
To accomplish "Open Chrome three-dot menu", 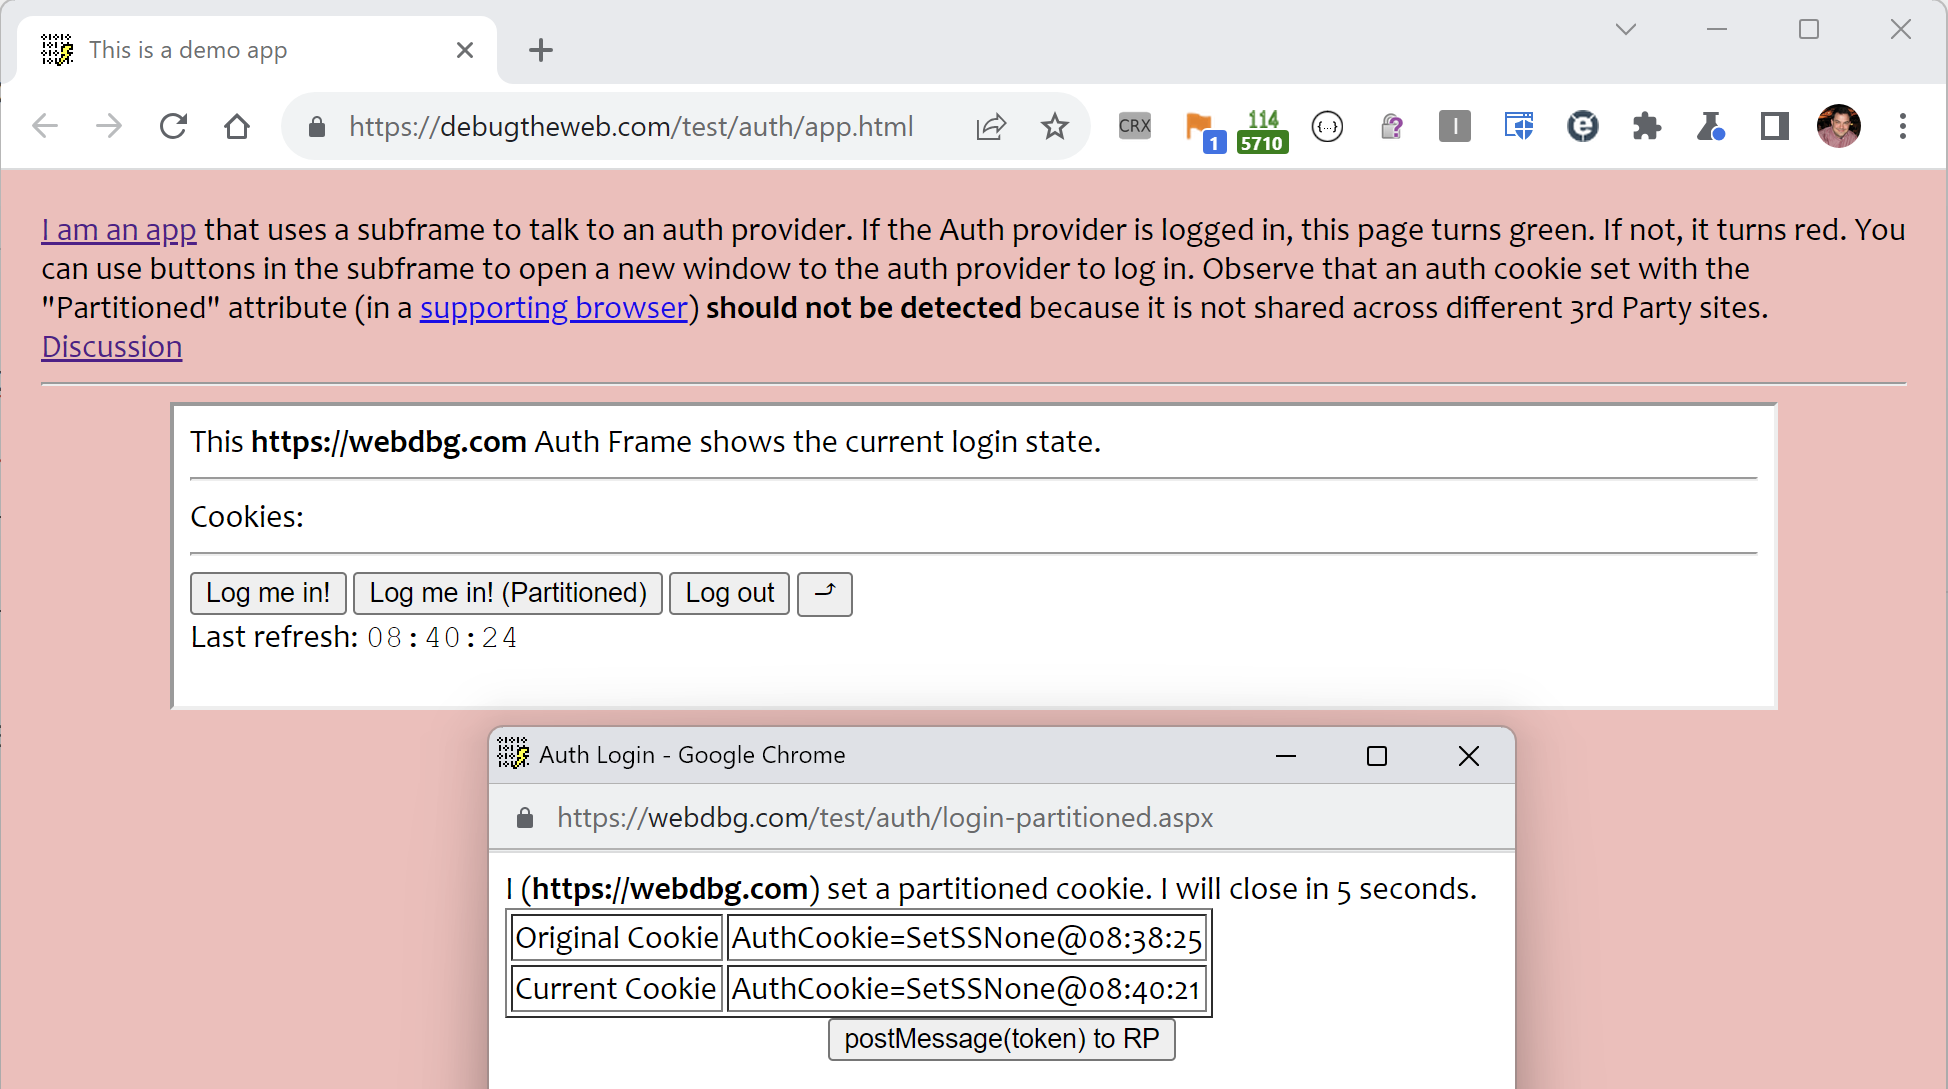I will coord(1902,126).
